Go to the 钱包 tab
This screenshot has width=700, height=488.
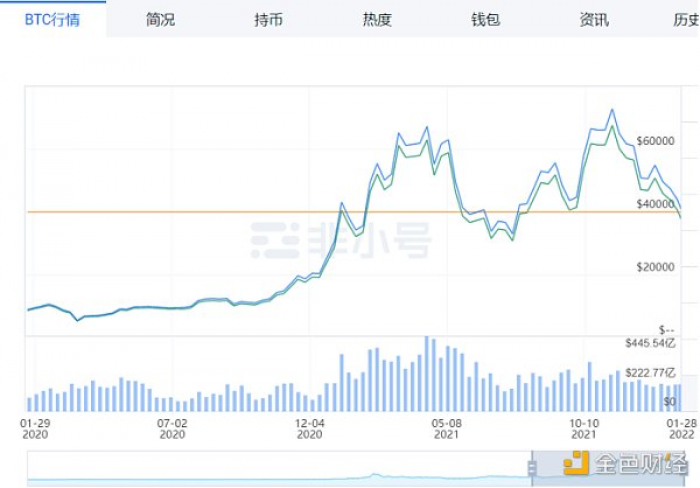pyautogui.click(x=486, y=20)
